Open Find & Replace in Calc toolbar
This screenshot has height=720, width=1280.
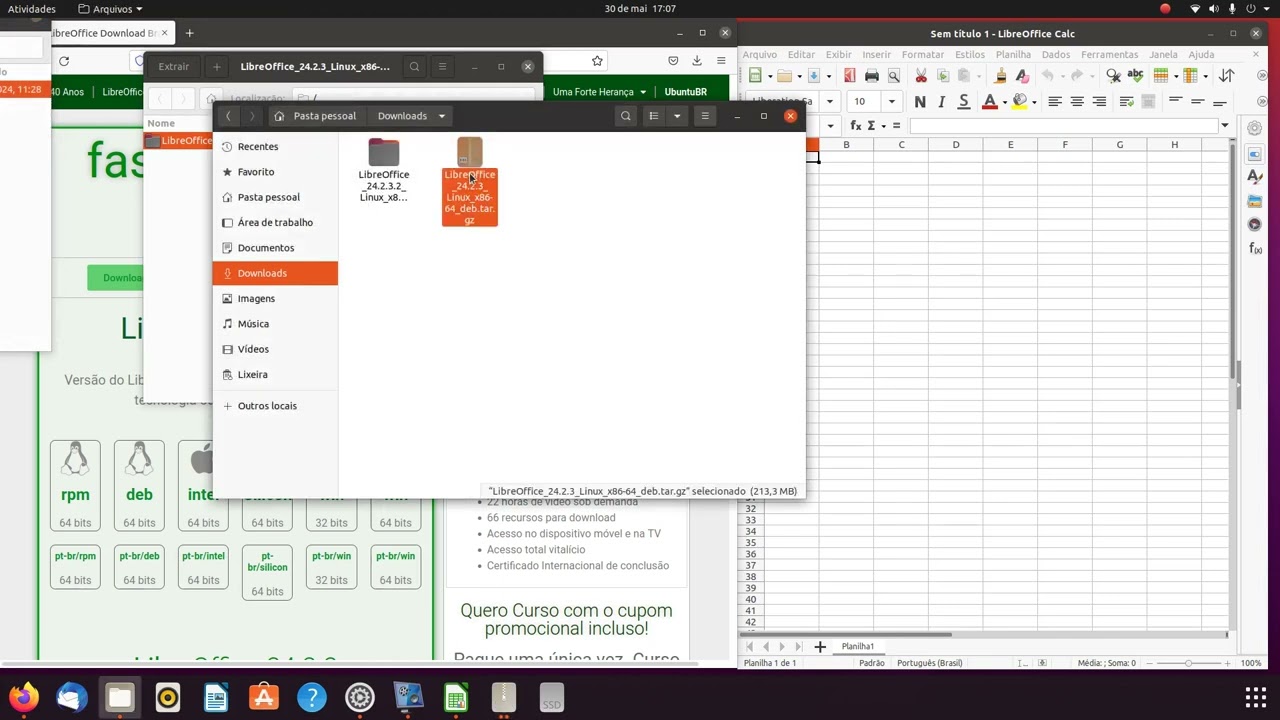pos(1113,75)
